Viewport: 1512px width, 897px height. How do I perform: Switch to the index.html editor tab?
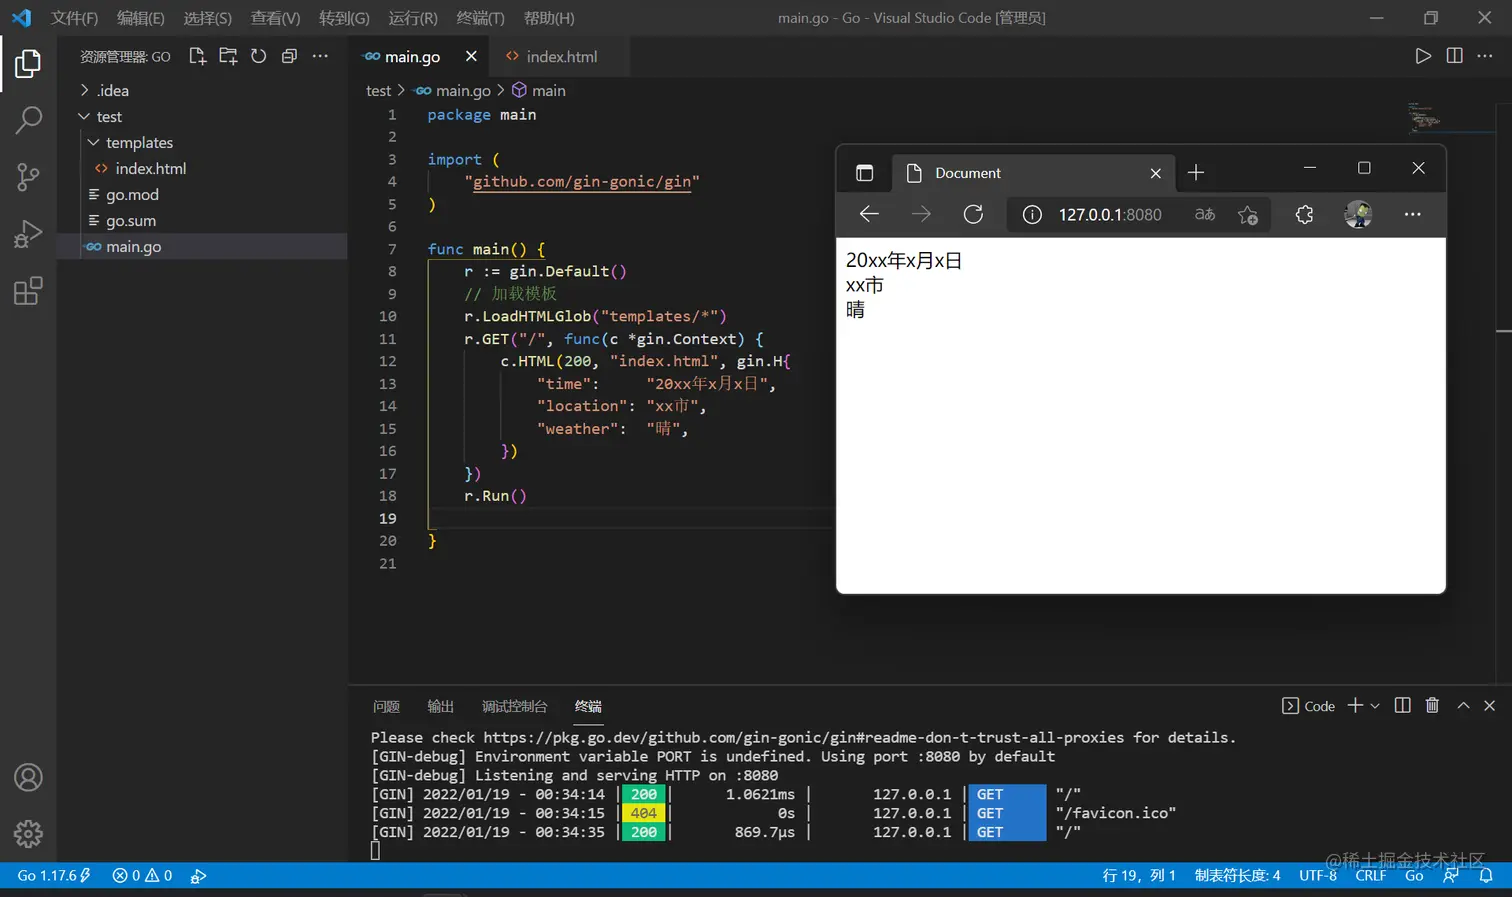561,57
